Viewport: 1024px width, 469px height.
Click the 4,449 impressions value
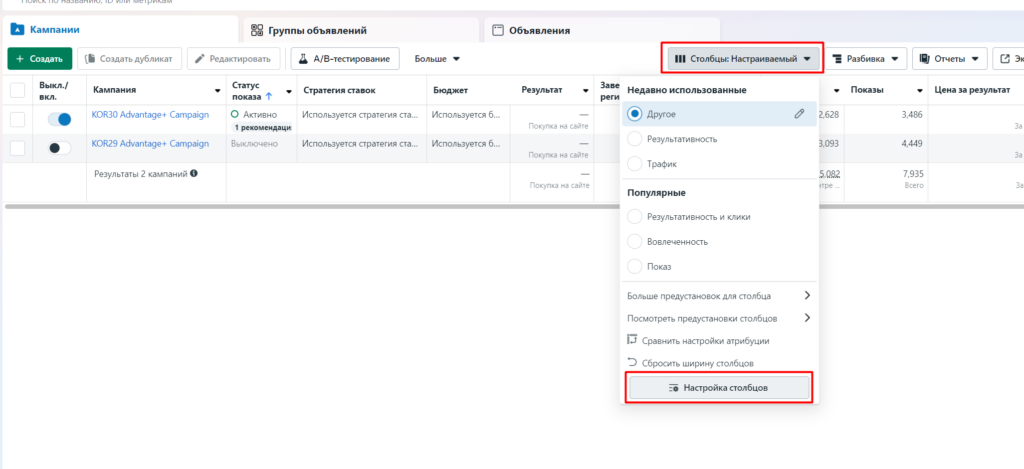(910, 143)
